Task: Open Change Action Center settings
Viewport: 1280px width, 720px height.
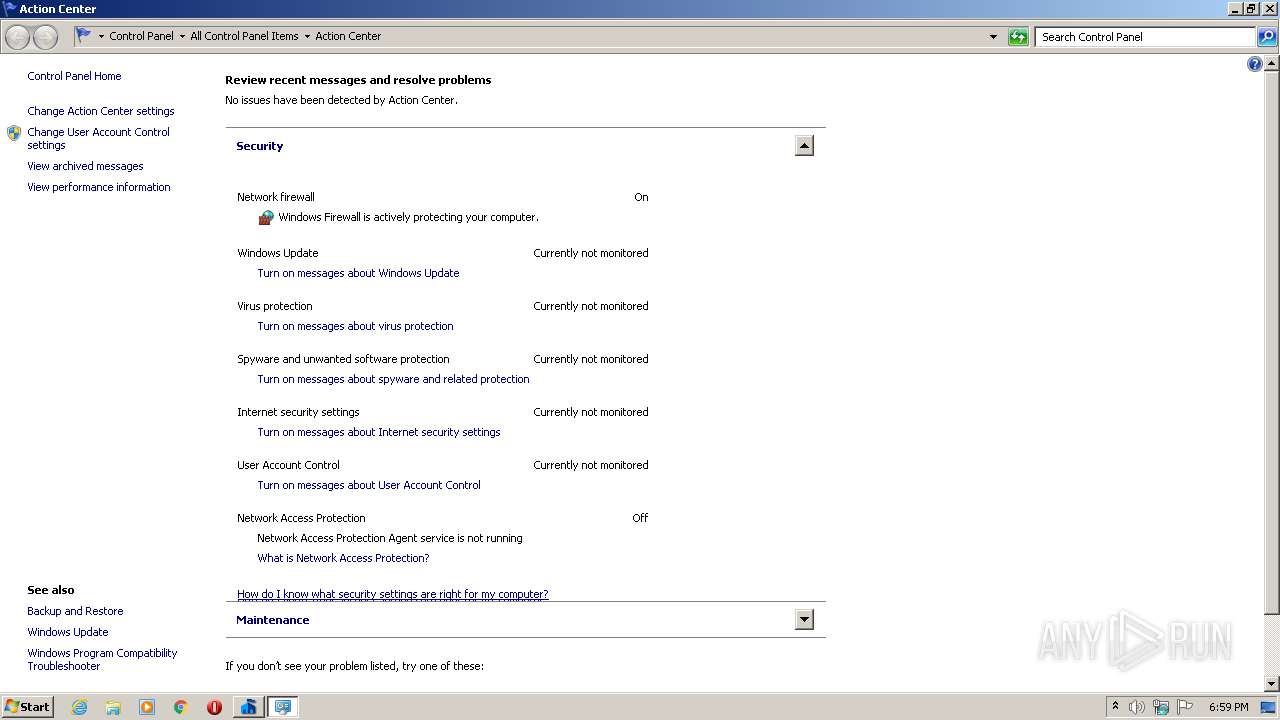Action: pyautogui.click(x=101, y=111)
